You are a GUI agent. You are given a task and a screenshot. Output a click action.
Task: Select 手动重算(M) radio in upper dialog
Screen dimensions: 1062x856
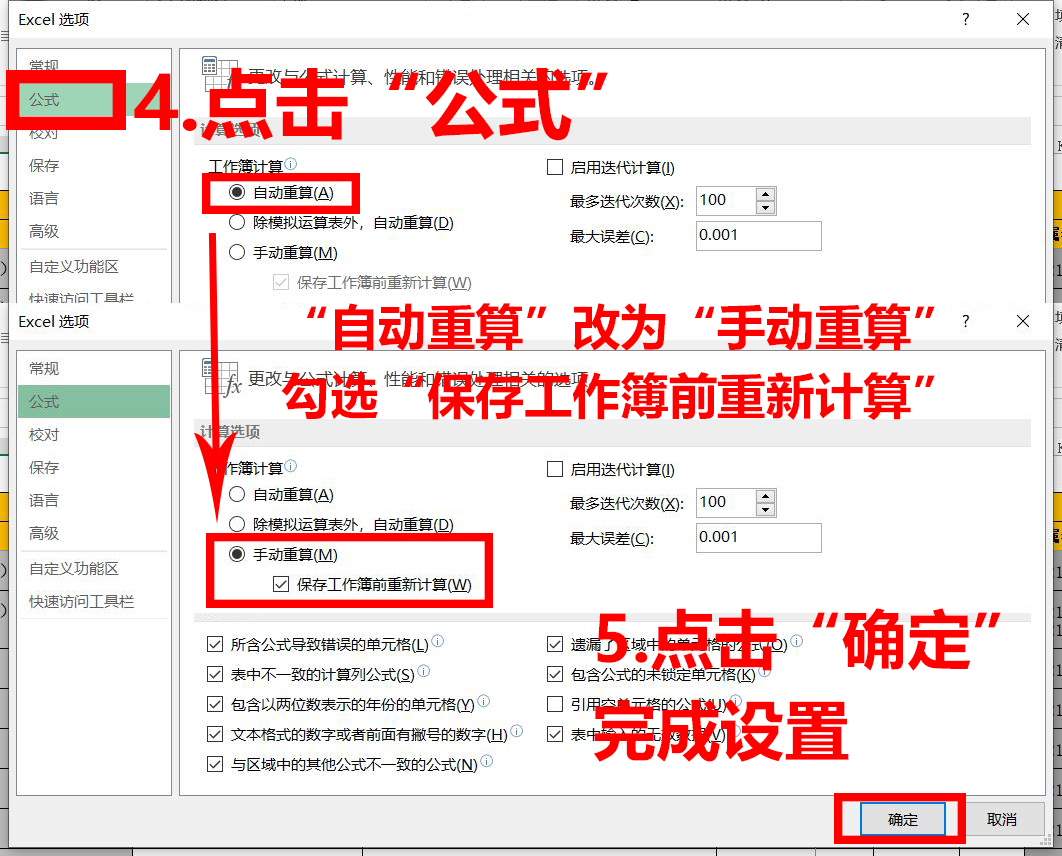click(236, 253)
